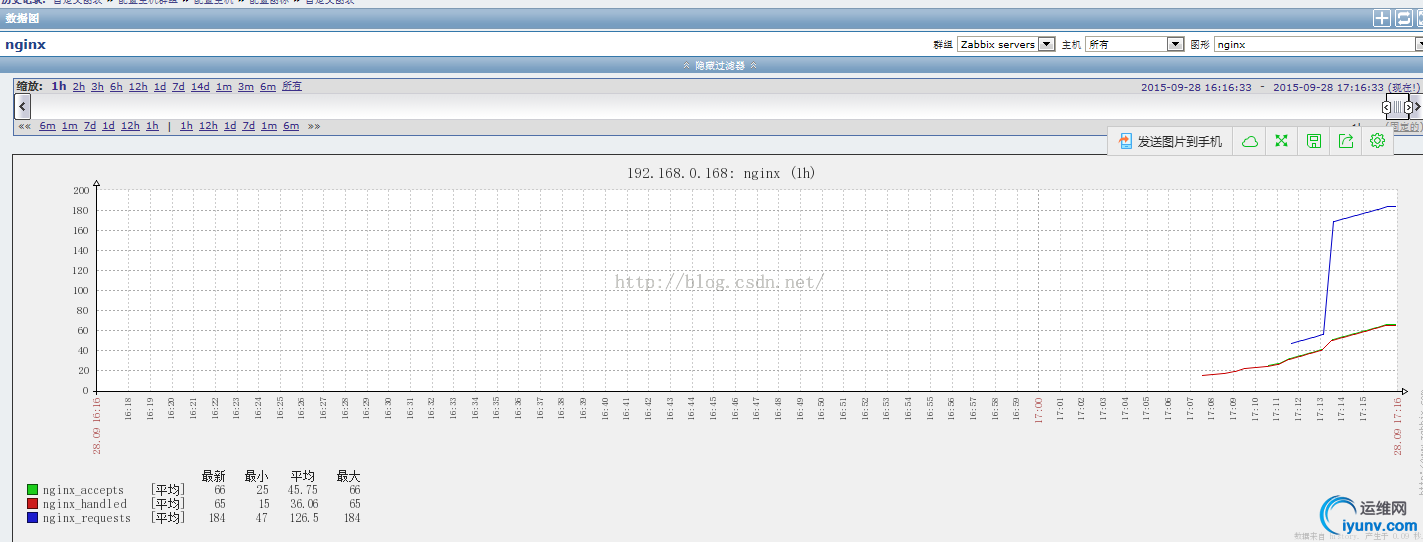The width and height of the screenshot is (1423, 542).
Task: Set zoom to 3h
Action: (x=97, y=86)
